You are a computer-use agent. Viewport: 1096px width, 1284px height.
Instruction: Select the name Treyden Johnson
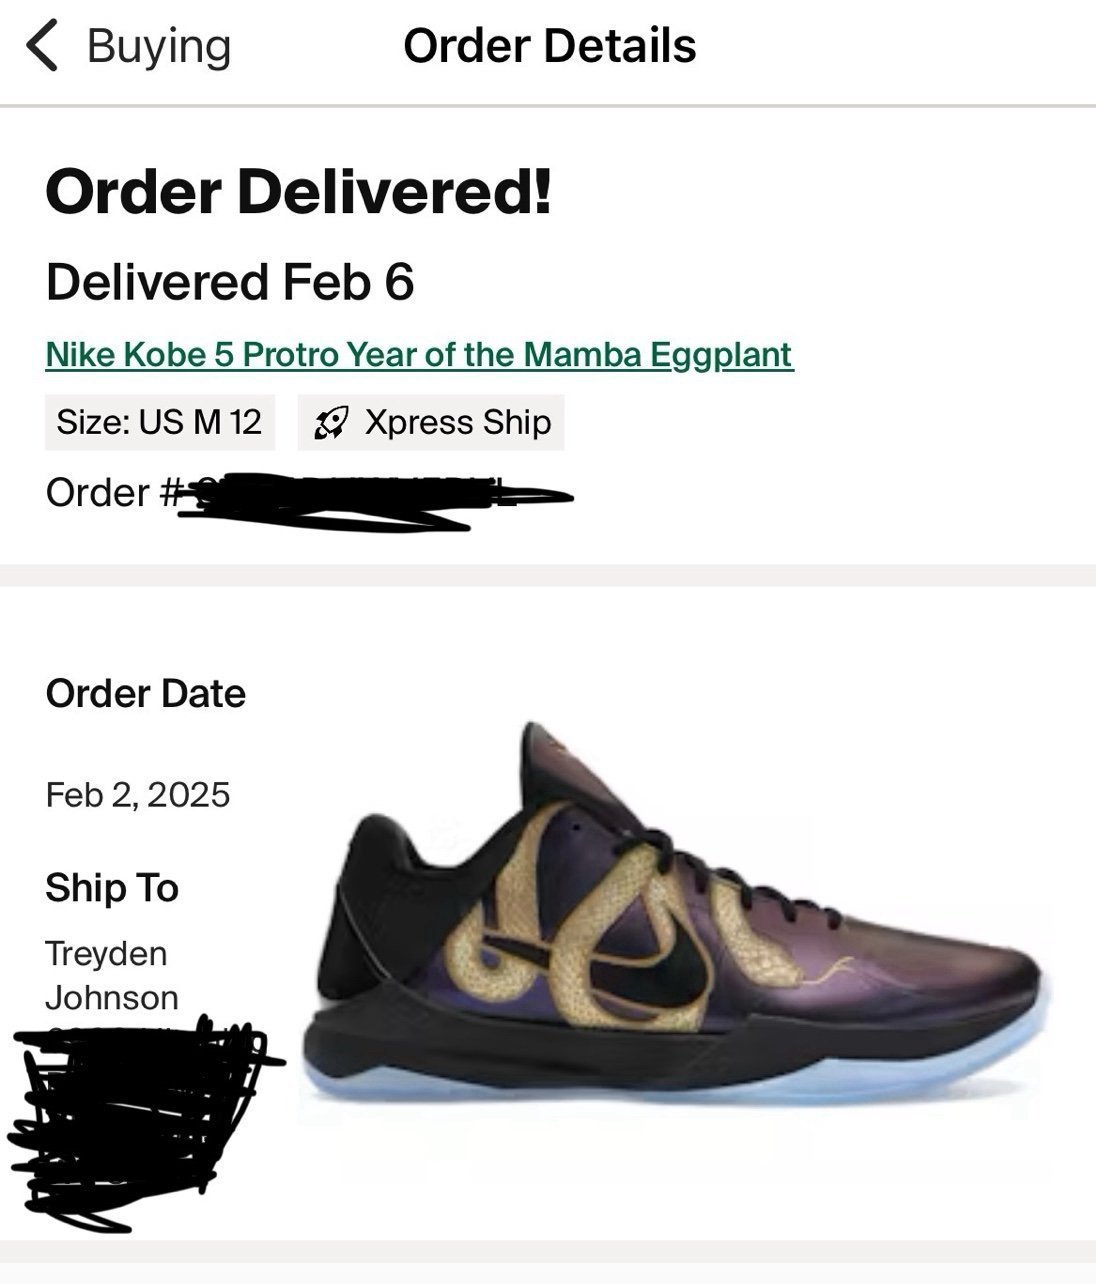click(x=111, y=975)
